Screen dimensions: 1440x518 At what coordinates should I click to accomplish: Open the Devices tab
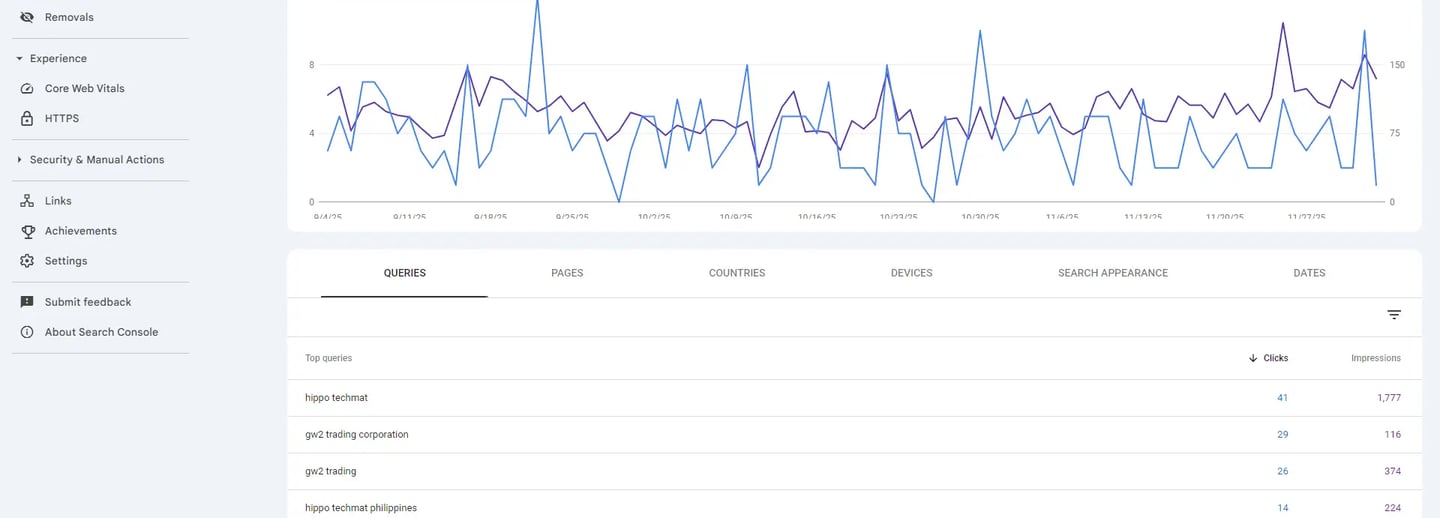pos(911,273)
